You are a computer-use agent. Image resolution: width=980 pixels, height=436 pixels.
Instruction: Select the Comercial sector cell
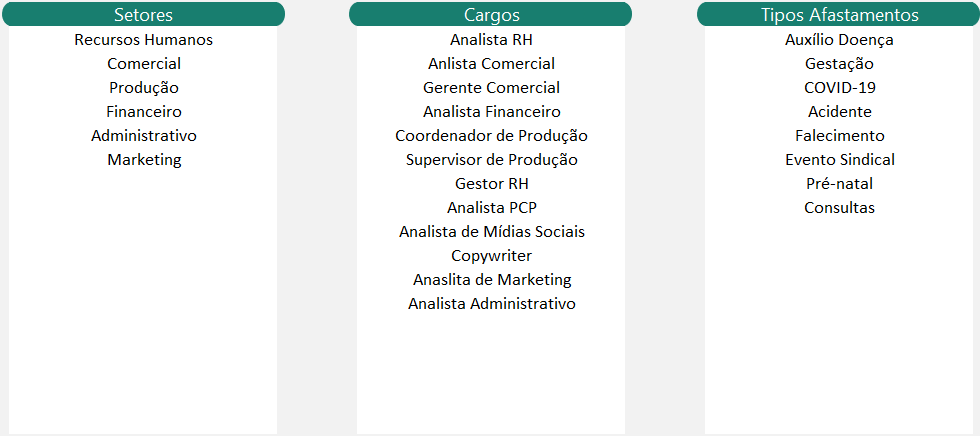pyautogui.click(x=143, y=64)
